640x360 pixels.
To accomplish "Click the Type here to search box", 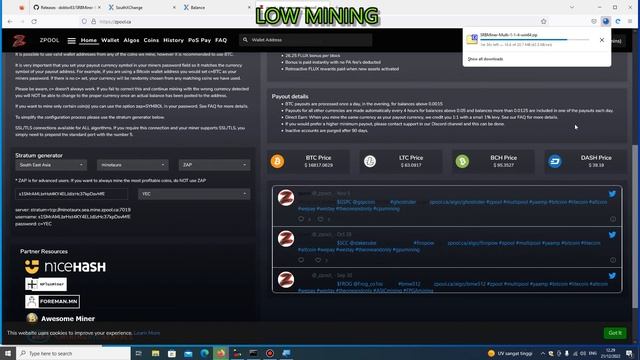I will (73, 353).
